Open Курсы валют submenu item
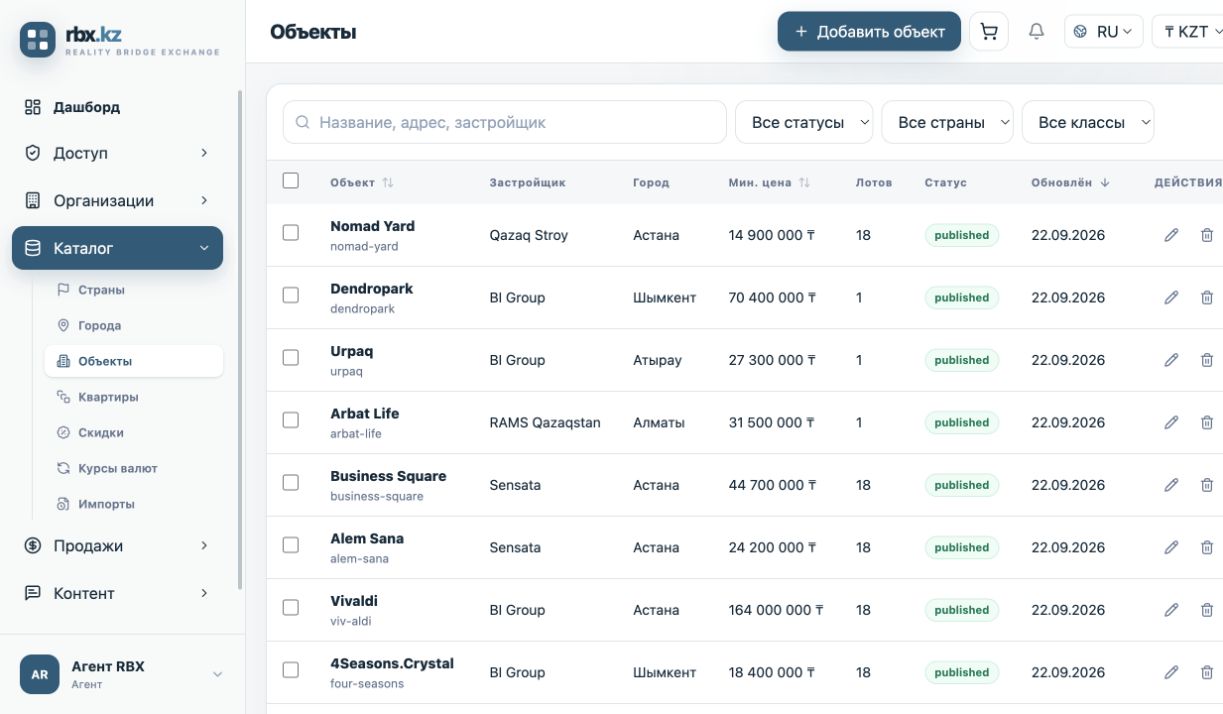Screen dimensions: 1223x714 [x=134, y=468]
